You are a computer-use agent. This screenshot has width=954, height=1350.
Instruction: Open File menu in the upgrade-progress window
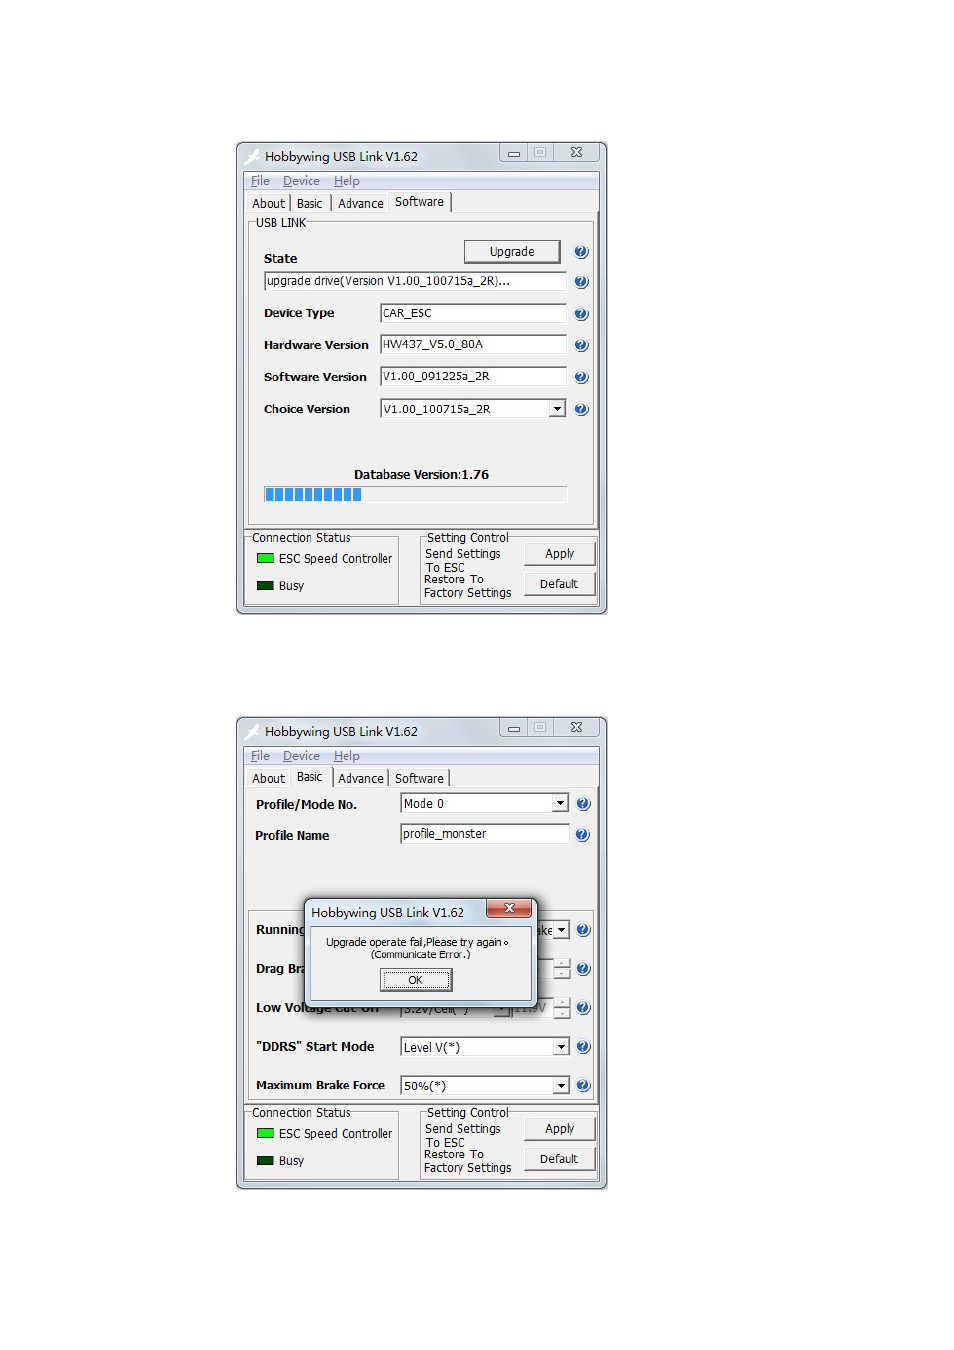click(260, 181)
